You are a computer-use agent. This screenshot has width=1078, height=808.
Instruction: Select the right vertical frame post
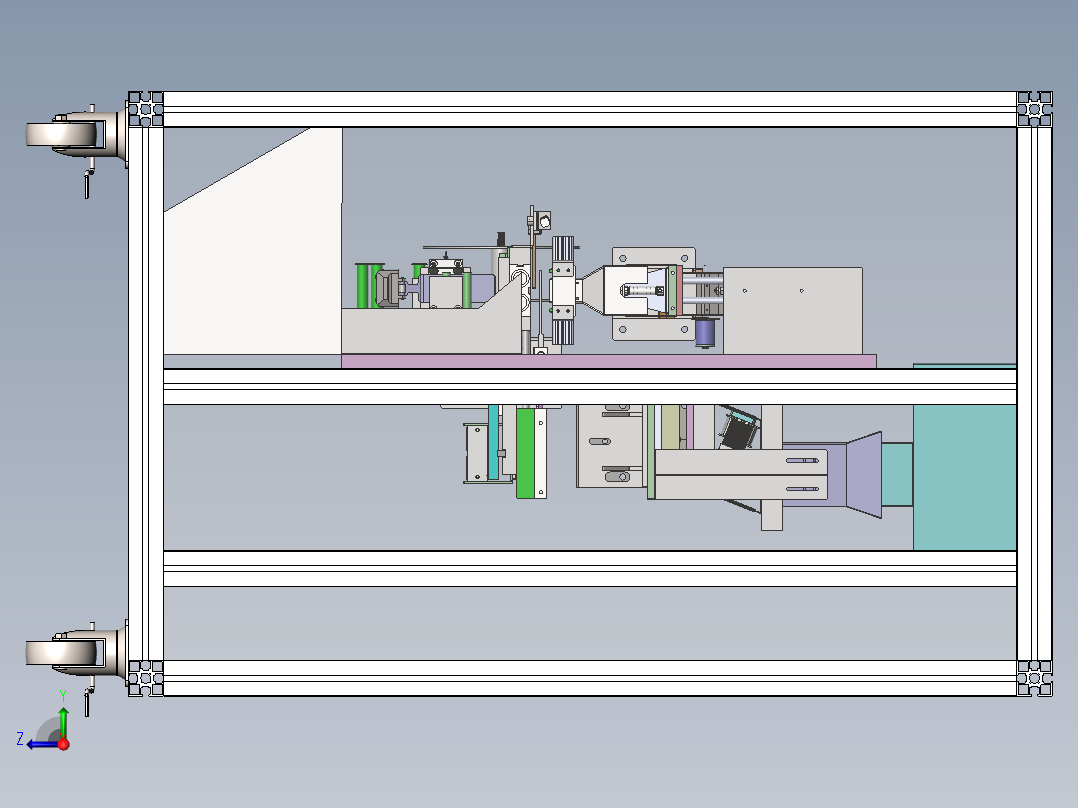point(1035,393)
